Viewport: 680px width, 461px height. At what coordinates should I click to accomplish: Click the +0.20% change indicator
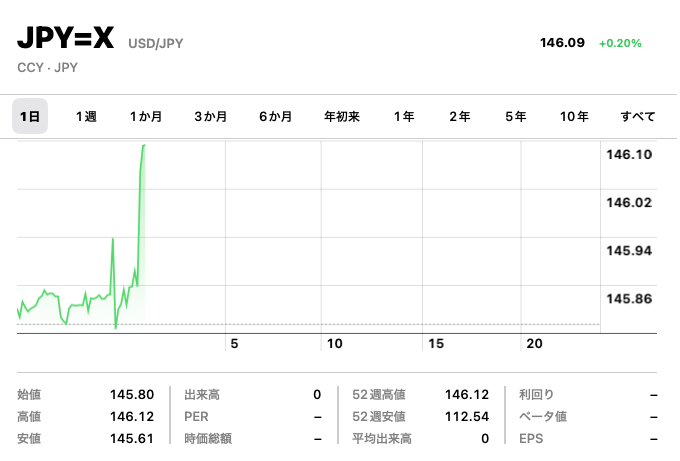coord(620,44)
